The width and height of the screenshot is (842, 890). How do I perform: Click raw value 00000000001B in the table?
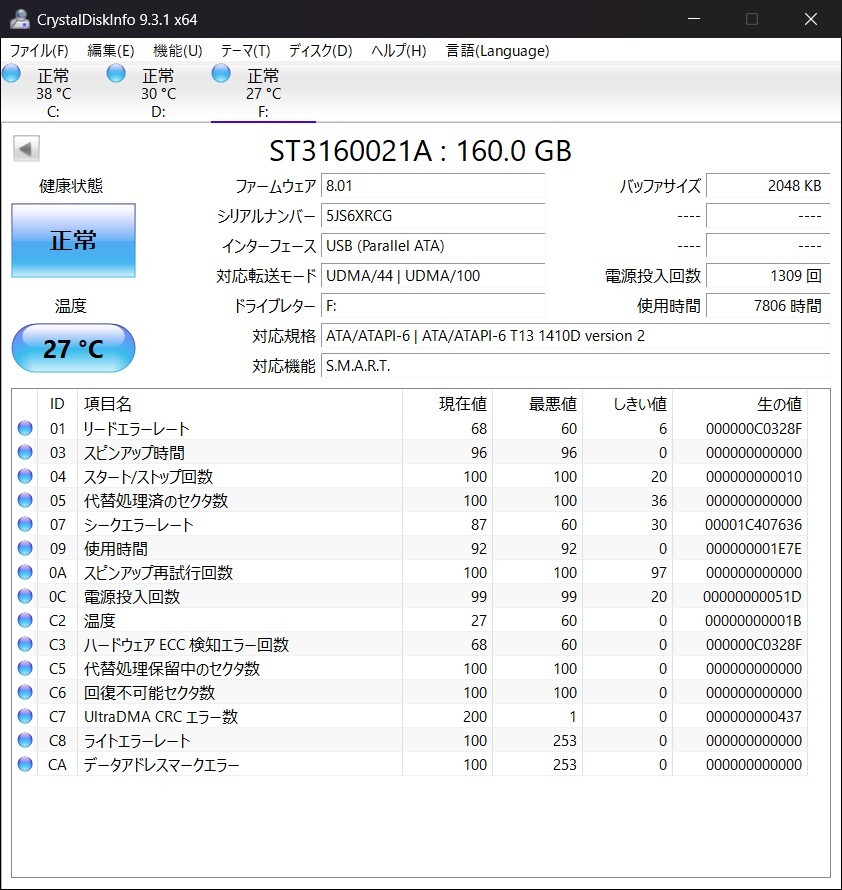(x=753, y=621)
